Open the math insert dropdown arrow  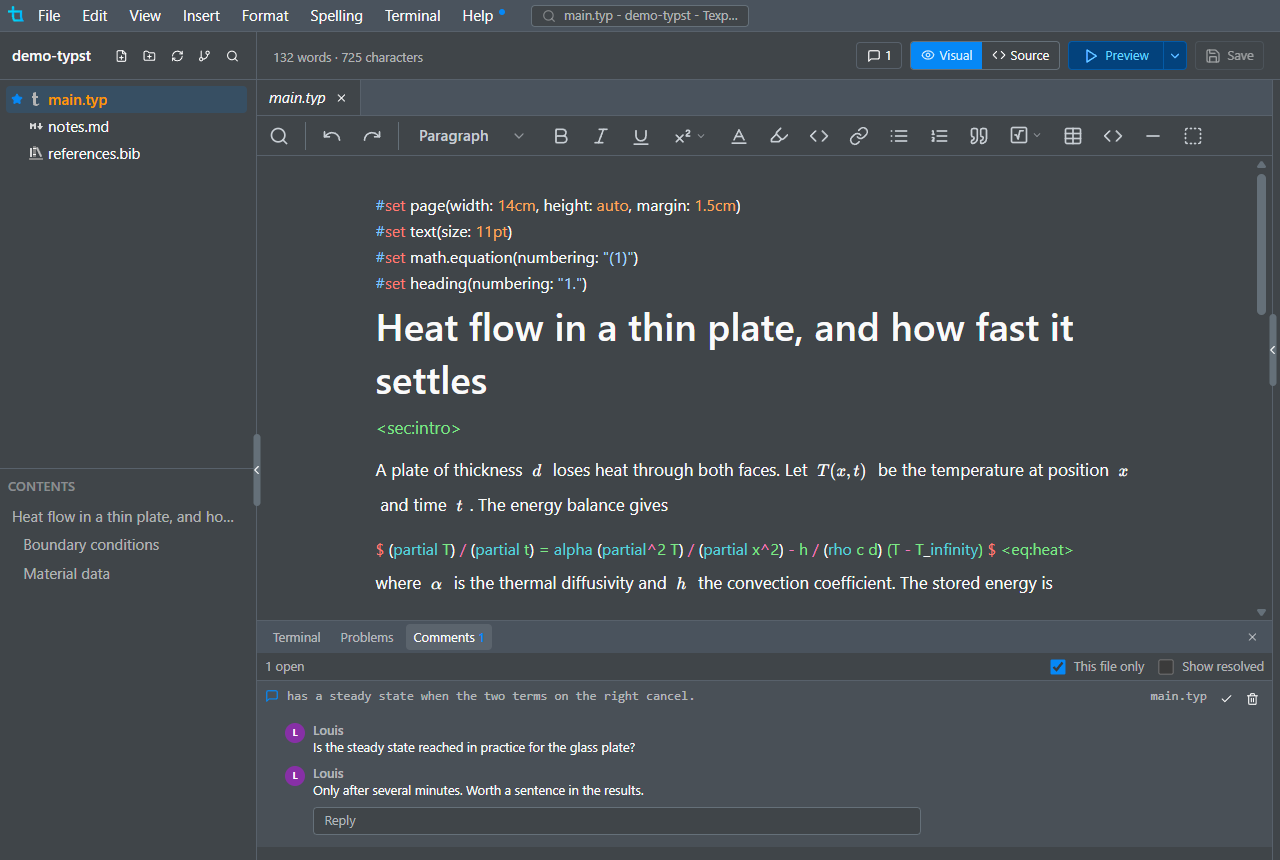(x=1037, y=136)
